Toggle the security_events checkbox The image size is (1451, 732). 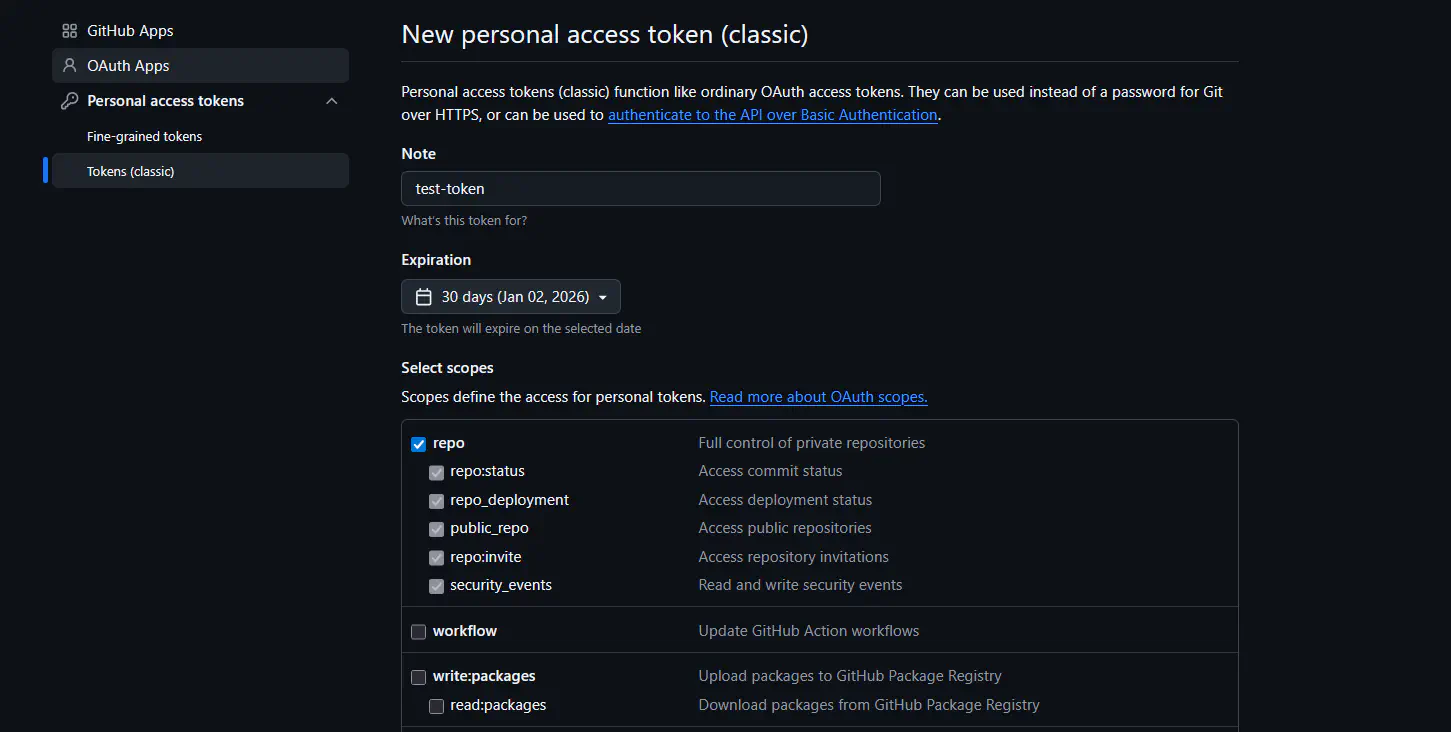tap(437, 586)
